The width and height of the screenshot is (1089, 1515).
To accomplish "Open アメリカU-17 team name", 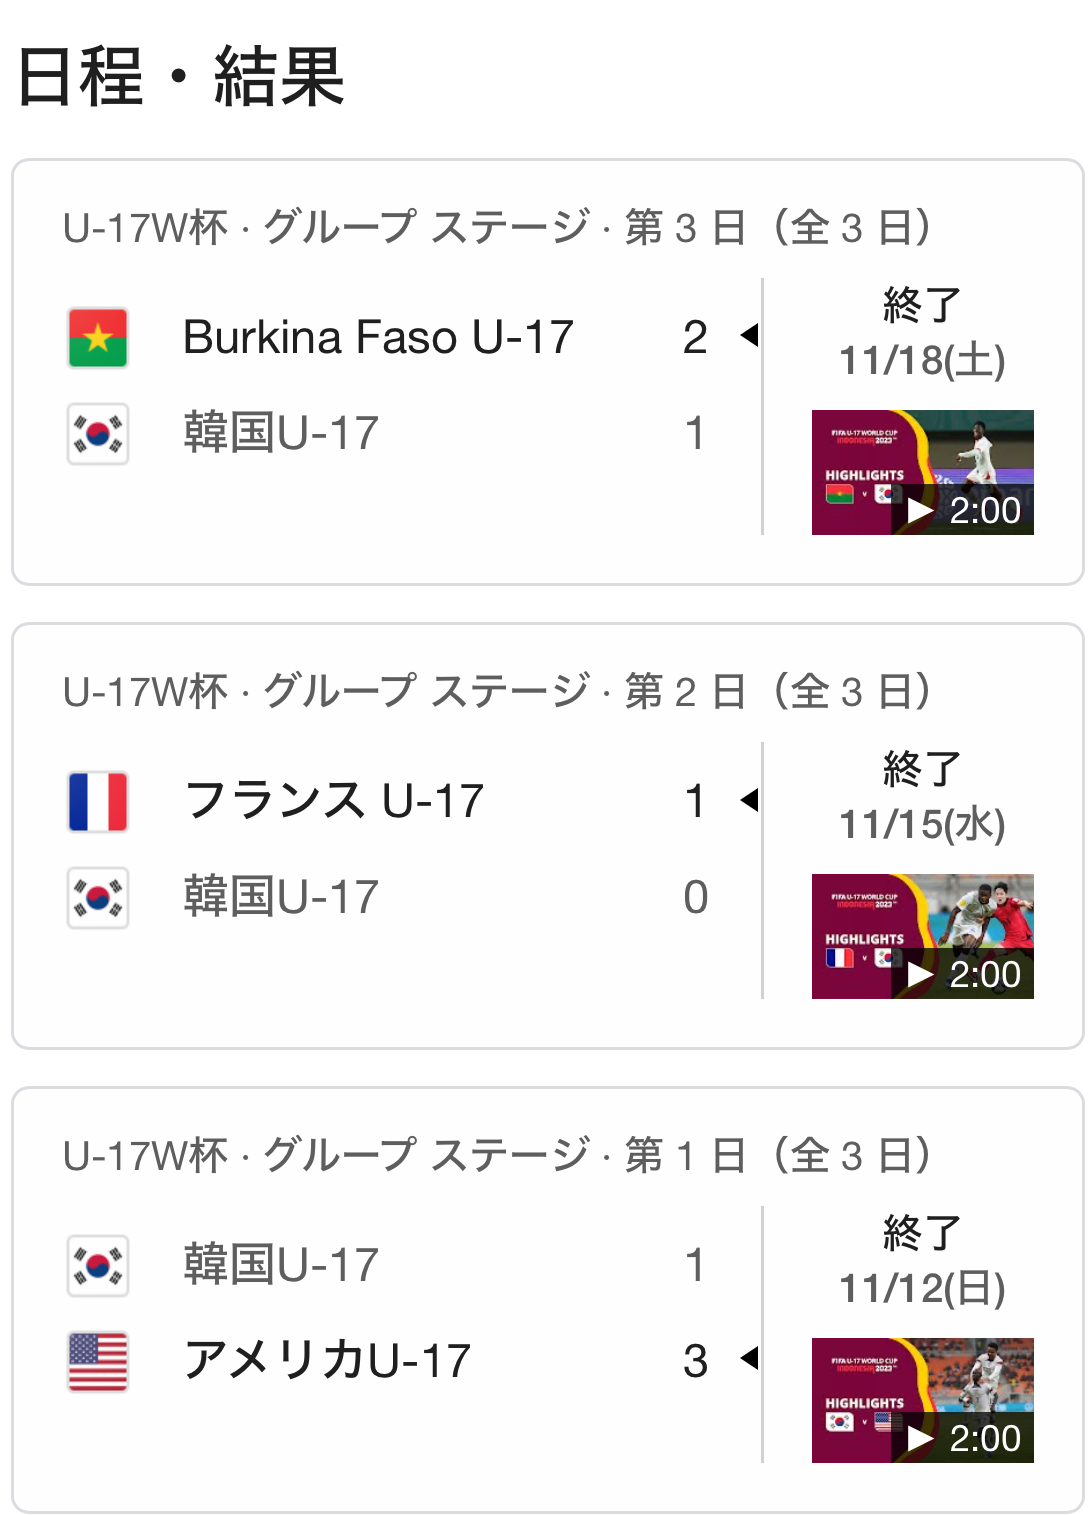I will coord(327,1362).
